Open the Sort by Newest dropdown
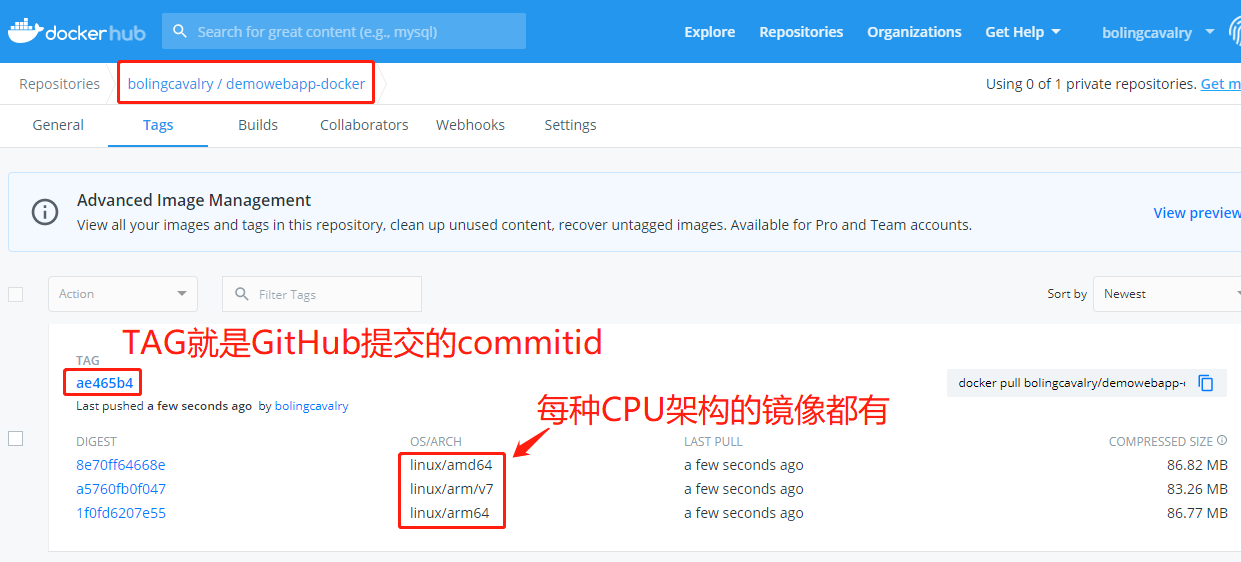1241x562 pixels. (1167, 294)
